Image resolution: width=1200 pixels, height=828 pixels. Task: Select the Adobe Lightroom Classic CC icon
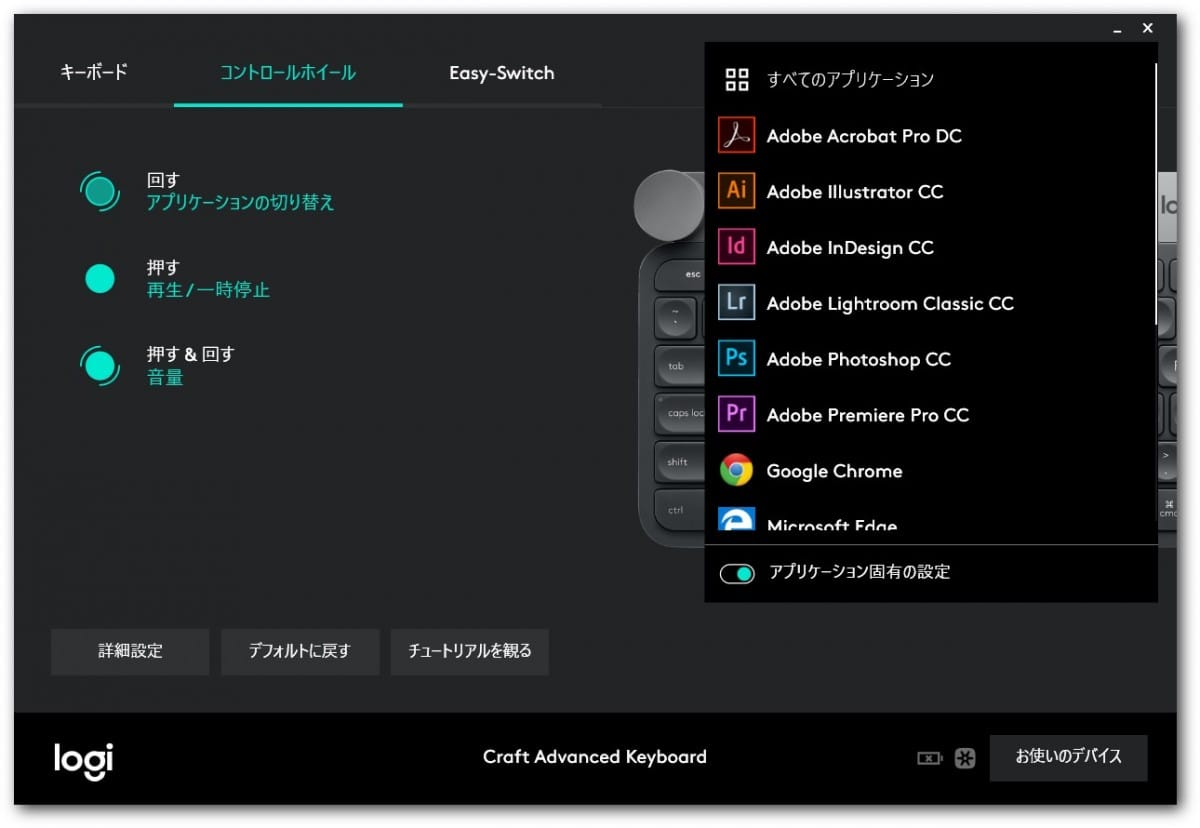coord(736,303)
